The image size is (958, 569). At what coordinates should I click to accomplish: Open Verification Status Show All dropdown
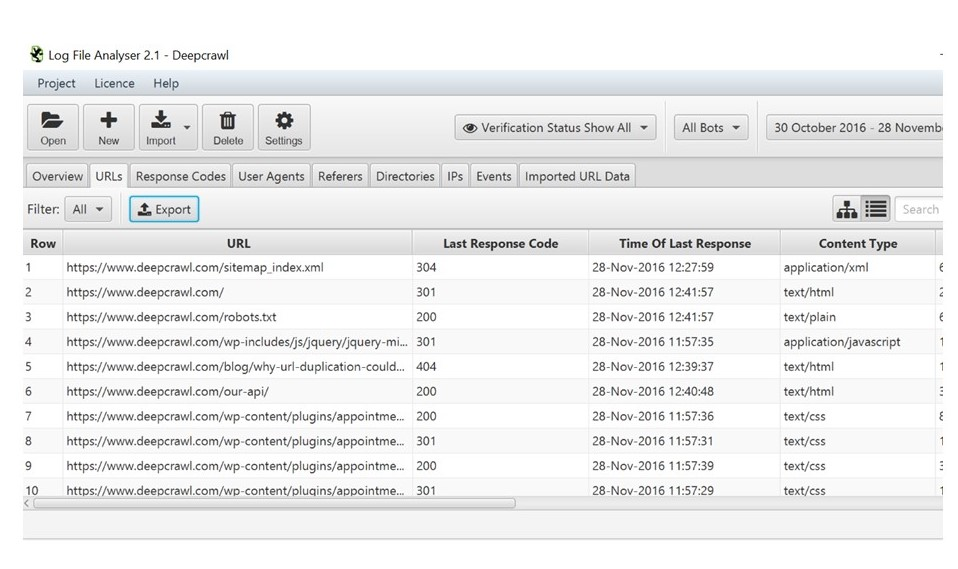point(555,128)
